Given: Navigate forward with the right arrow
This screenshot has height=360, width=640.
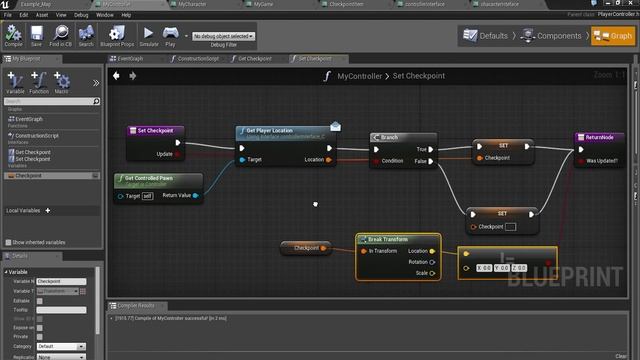Looking at the screenshot, I should point(133,76).
